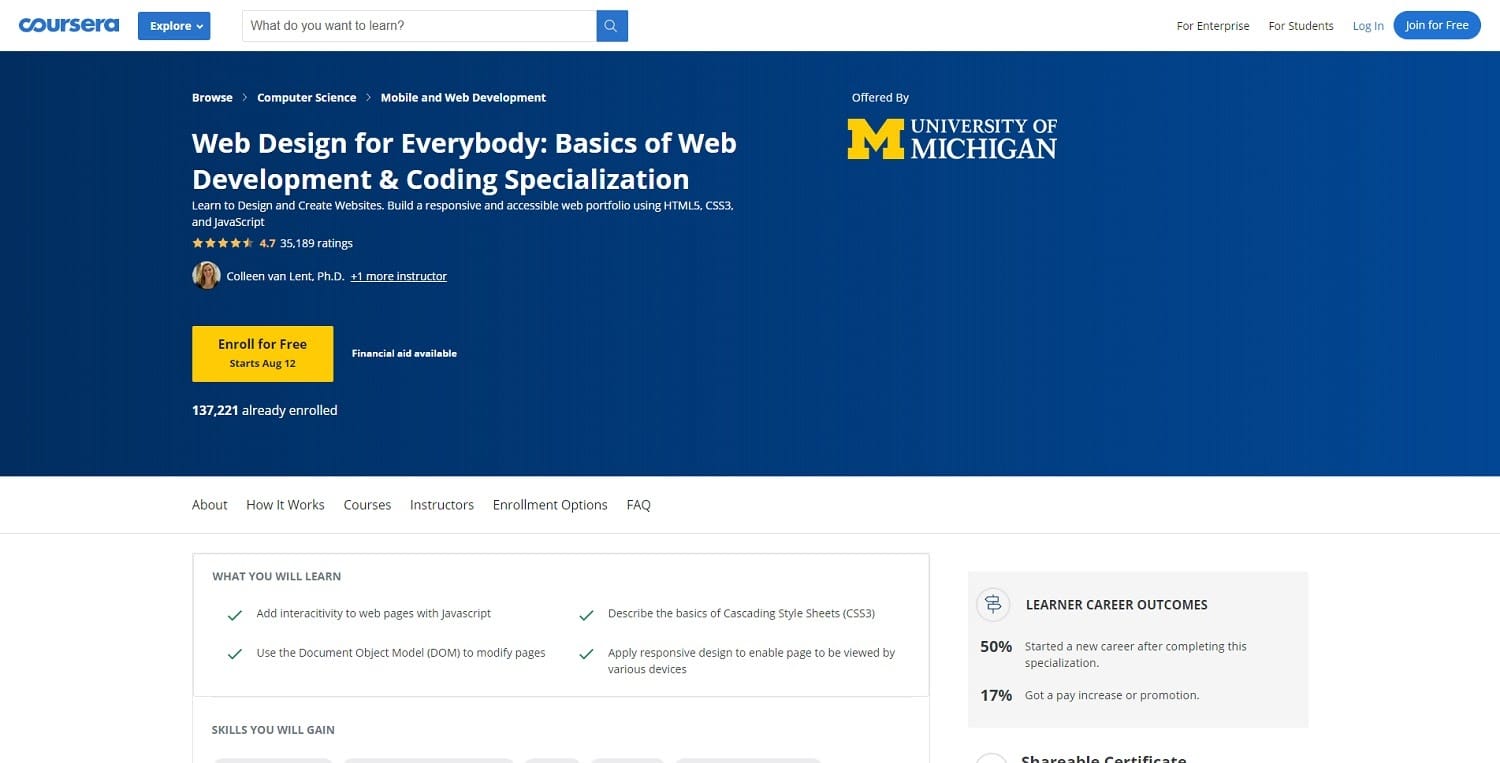Image resolution: width=1500 pixels, height=763 pixels.
Task: Click the blue search magnifier icon
Action: point(611,26)
